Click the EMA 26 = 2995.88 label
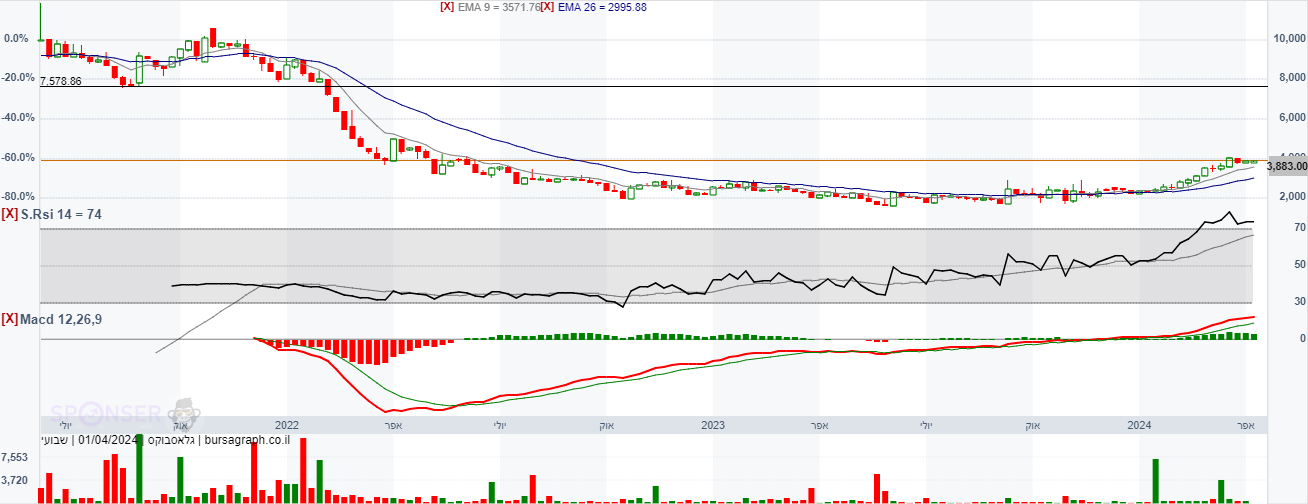 (603, 7)
